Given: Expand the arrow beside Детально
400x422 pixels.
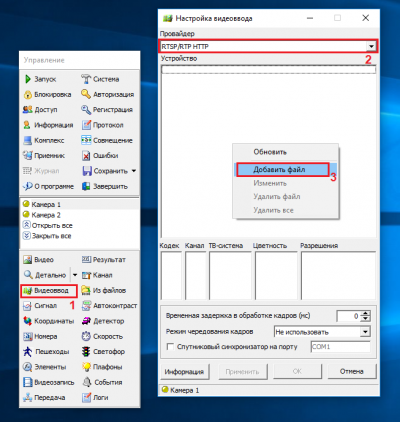Looking at the screenshot, I should [x=75, y=275].
